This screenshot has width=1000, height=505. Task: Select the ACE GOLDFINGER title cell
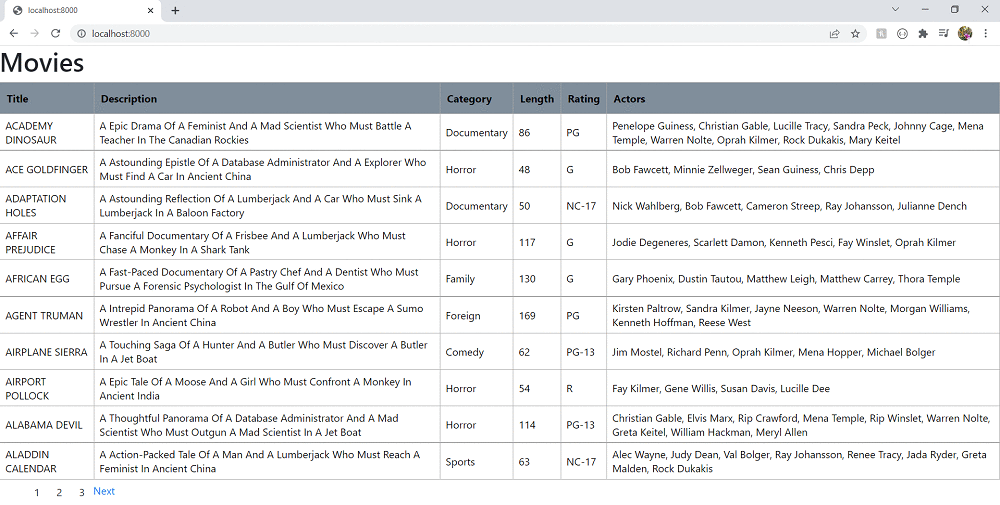pos(47,170)
